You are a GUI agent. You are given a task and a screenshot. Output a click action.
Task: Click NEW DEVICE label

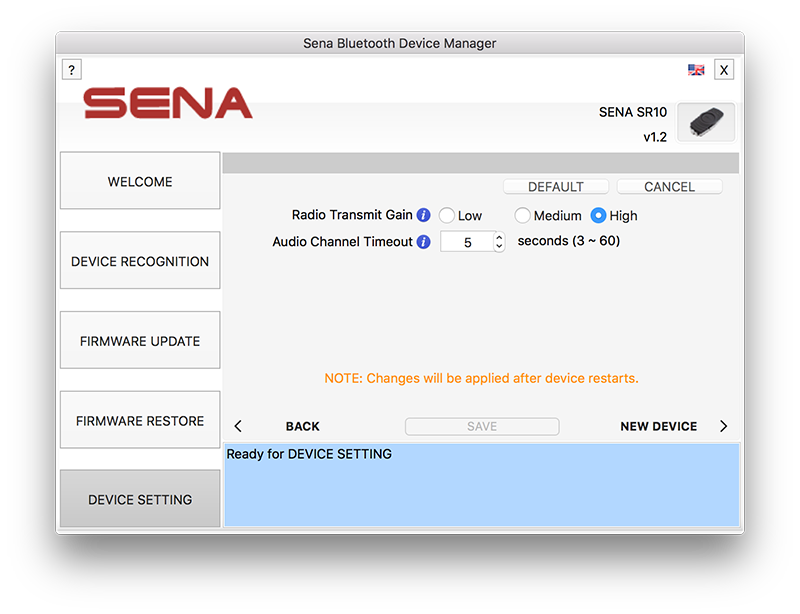658,426
